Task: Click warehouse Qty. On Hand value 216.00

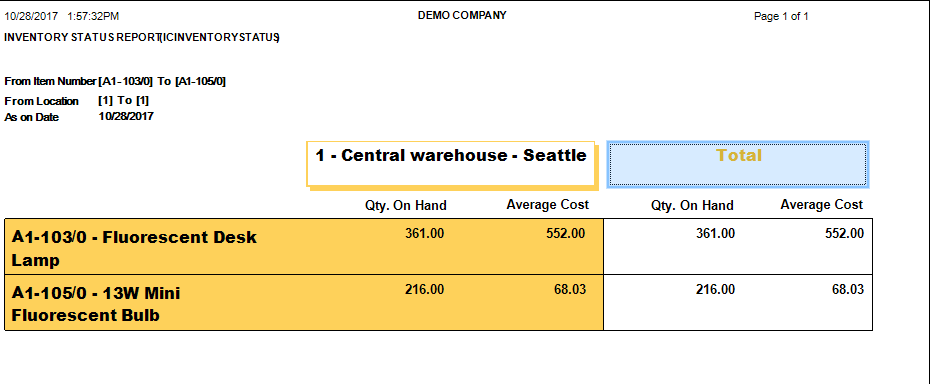Action: coord(424,290)
